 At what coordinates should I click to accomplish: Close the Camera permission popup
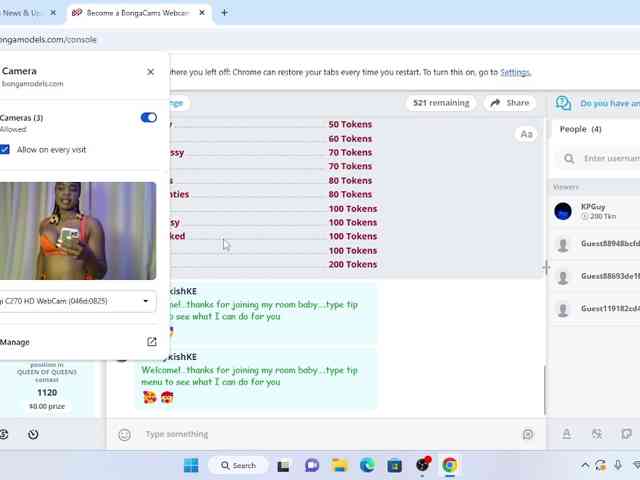tap(150, 72)
